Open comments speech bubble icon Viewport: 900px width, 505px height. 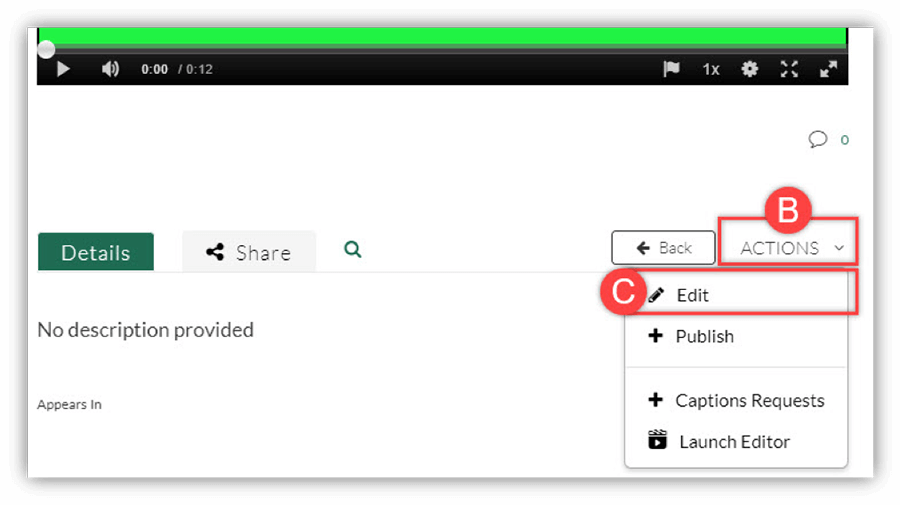point(817,139)
